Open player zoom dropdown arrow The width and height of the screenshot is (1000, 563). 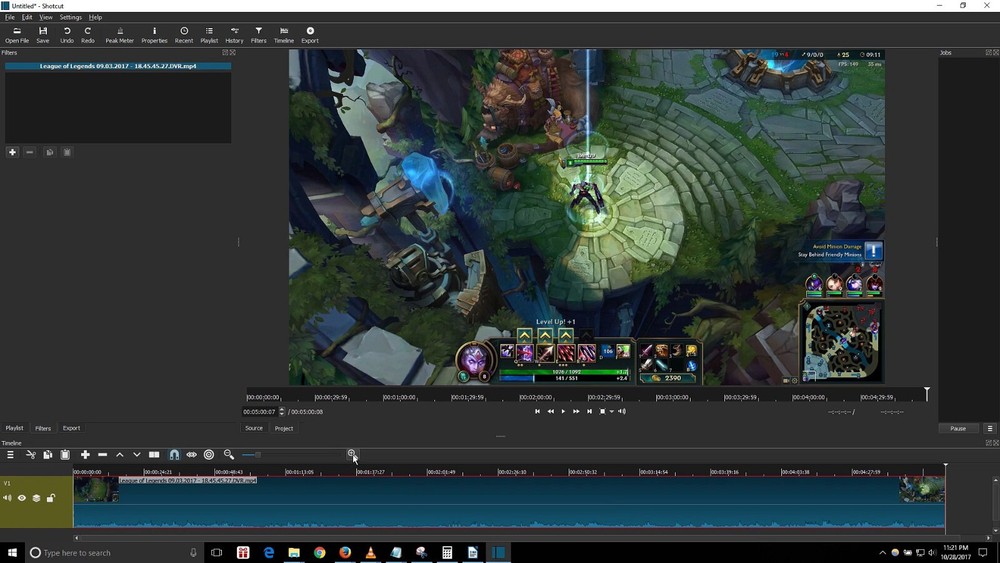click(612, 412)
